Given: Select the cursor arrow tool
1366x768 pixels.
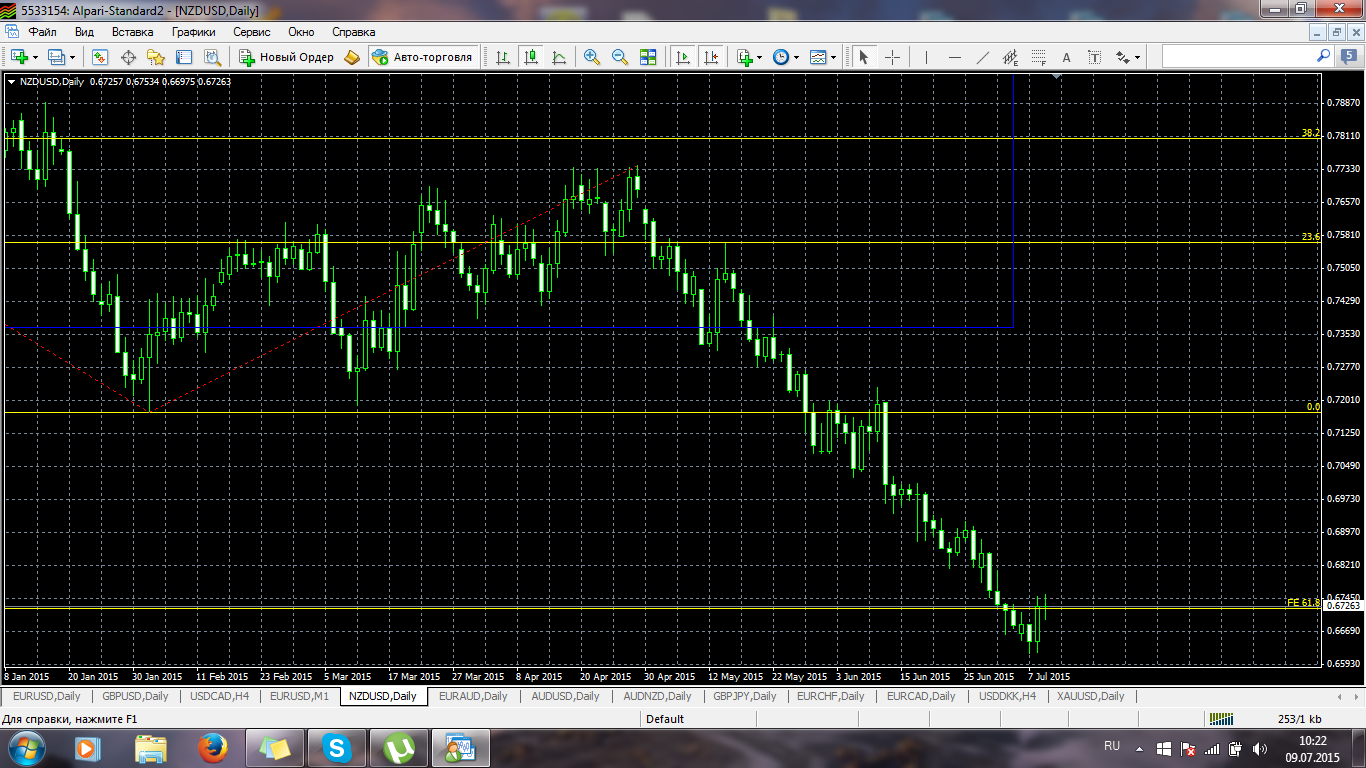Looking at the screenshot, I should click(x=863, y=57).
